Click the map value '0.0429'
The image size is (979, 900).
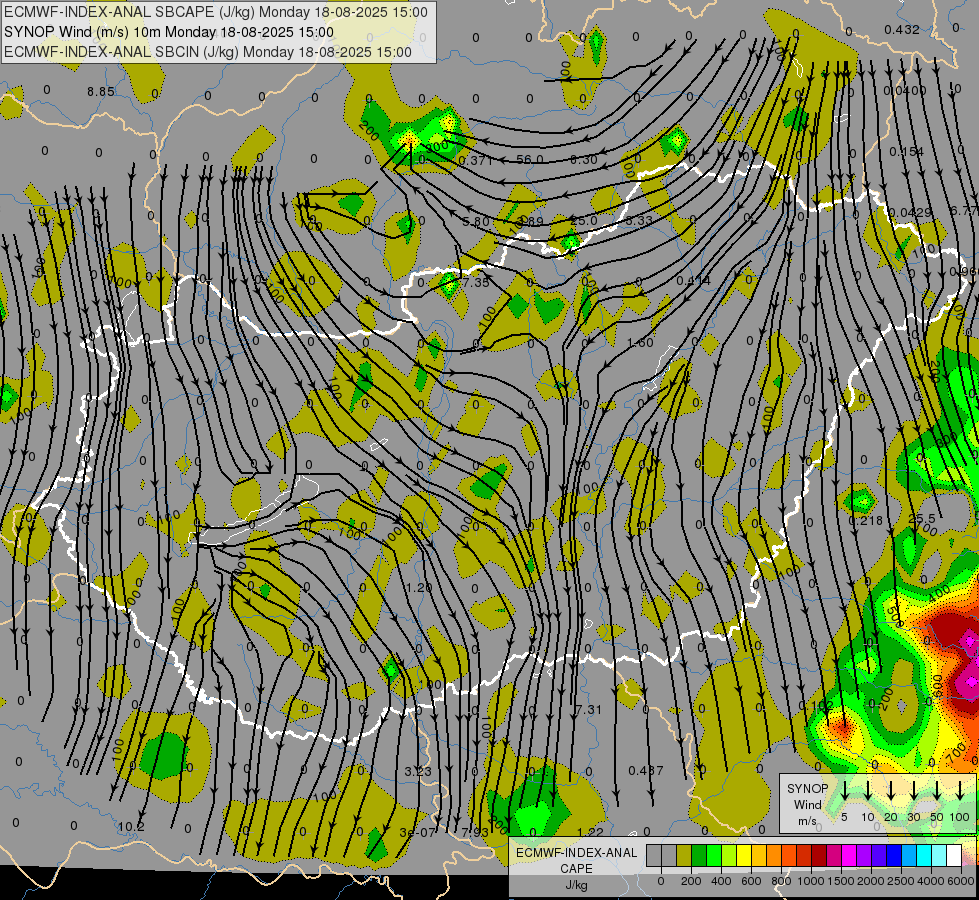pyautogui.click(x=910, y=212)
